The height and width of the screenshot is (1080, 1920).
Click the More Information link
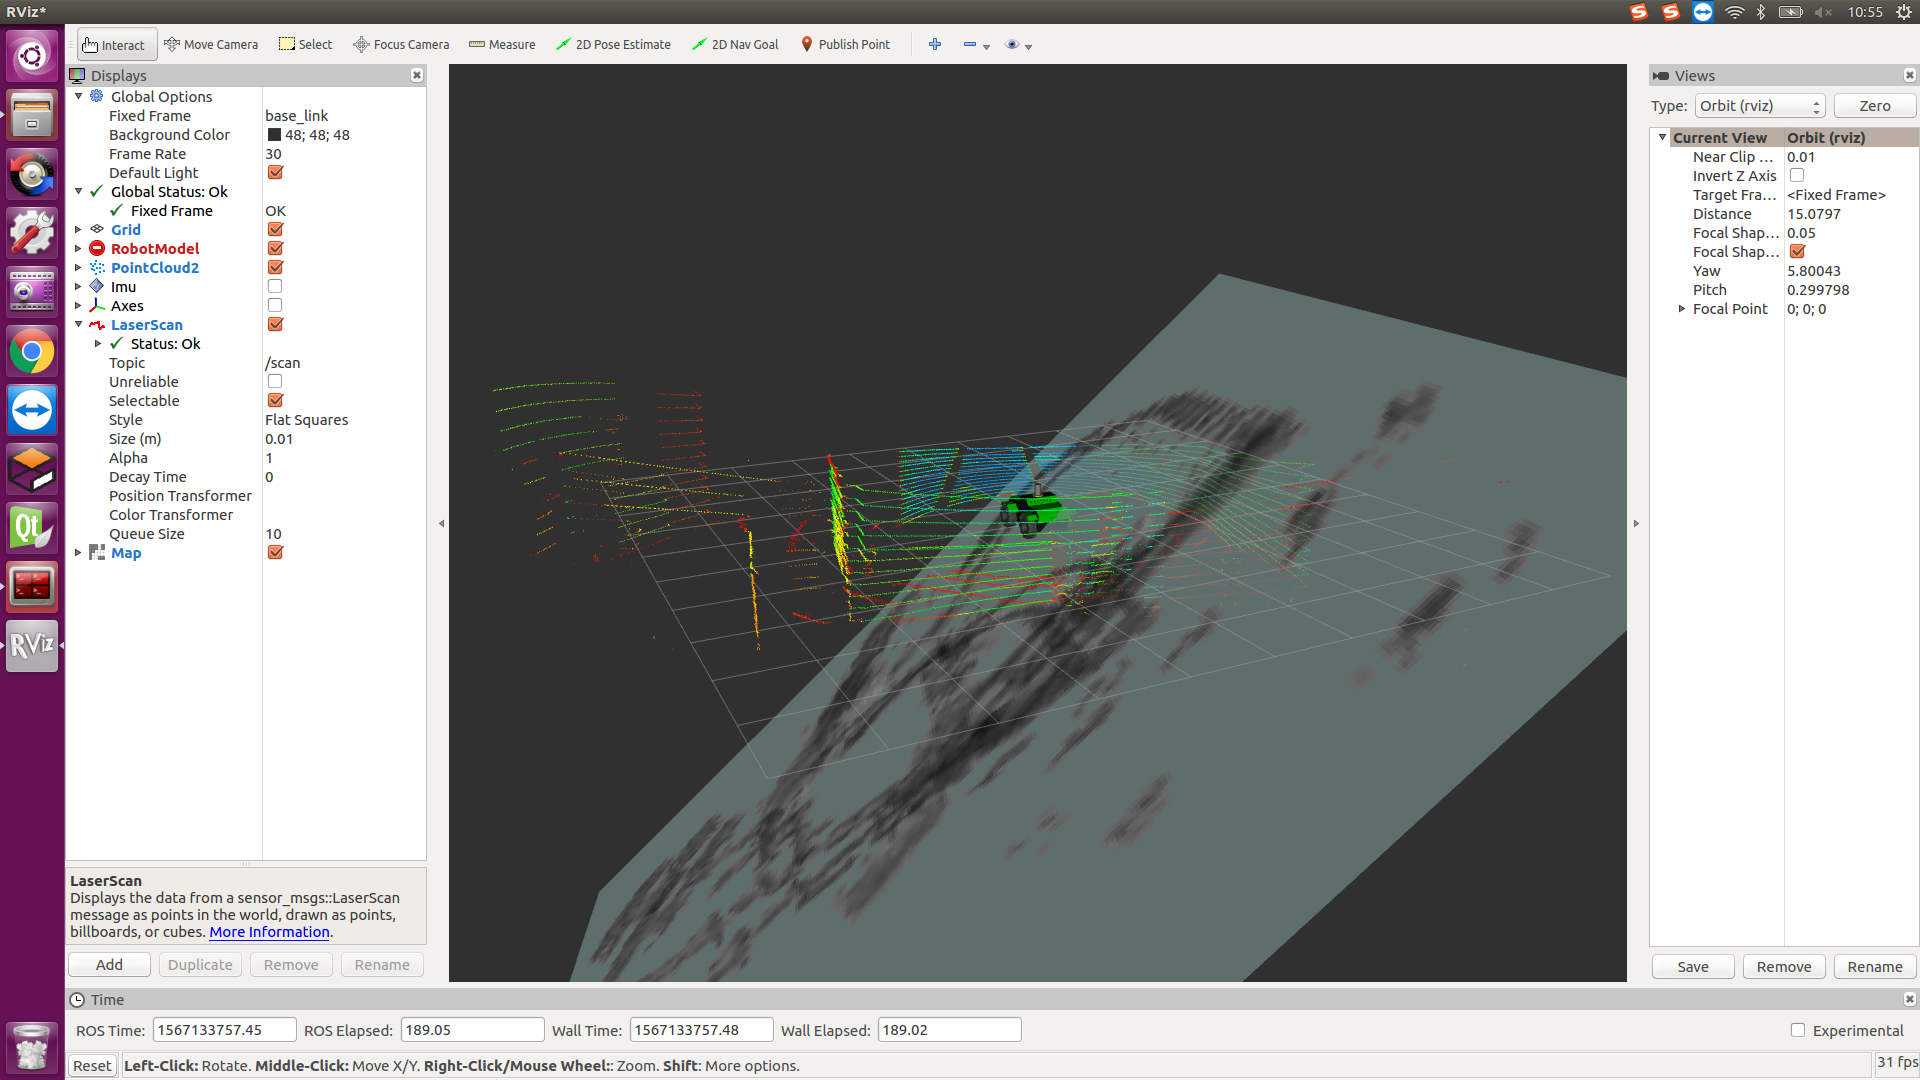pos(268,931)
